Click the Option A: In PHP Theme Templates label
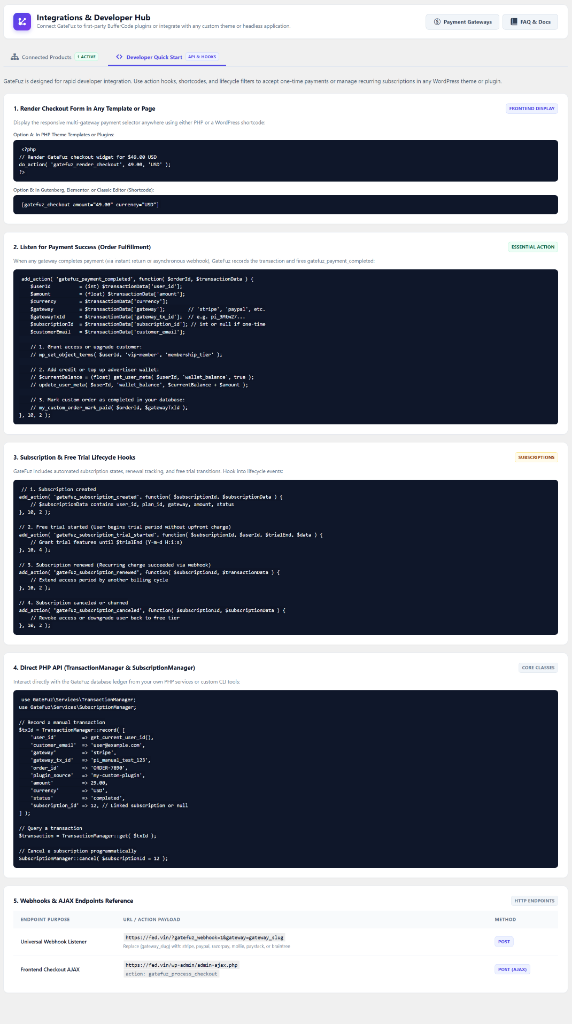Viewport: 572px width, 1024px height. click(64, 135)
